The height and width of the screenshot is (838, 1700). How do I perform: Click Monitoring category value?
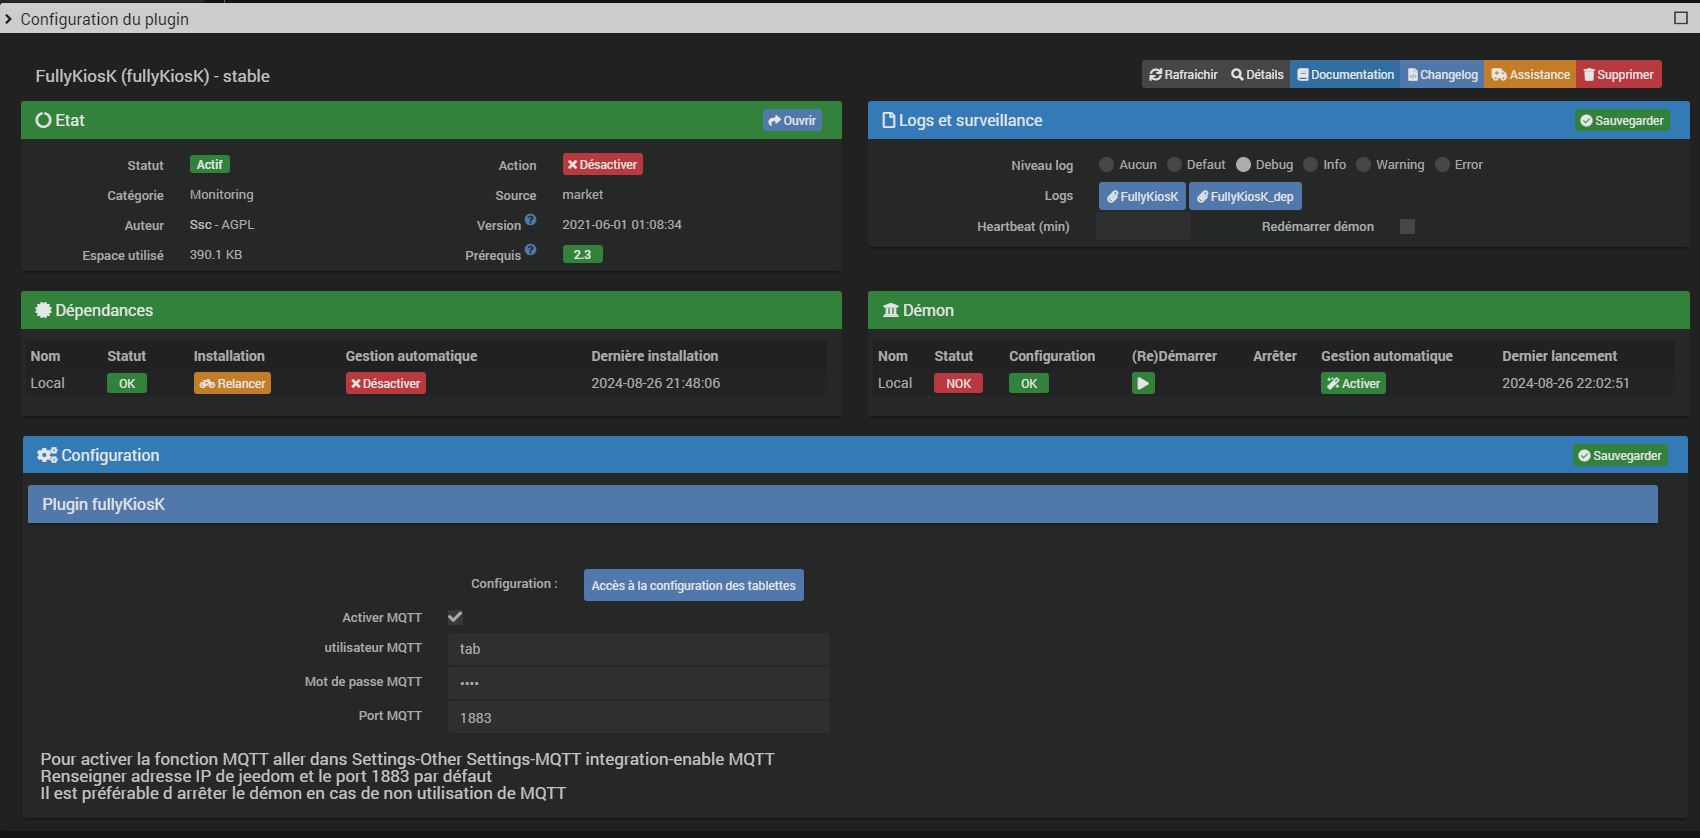[222, 195]
